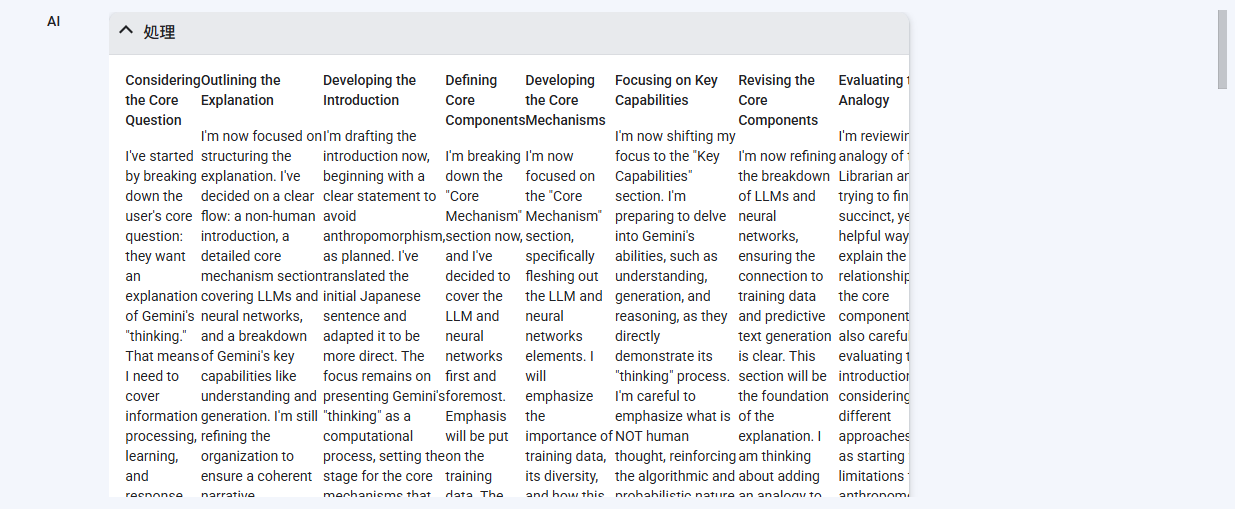Image resolution: width=1235 pixels, height=509 pixels.
Task: Select the 'Defining Core Components' heading
Action: (485, 100)
